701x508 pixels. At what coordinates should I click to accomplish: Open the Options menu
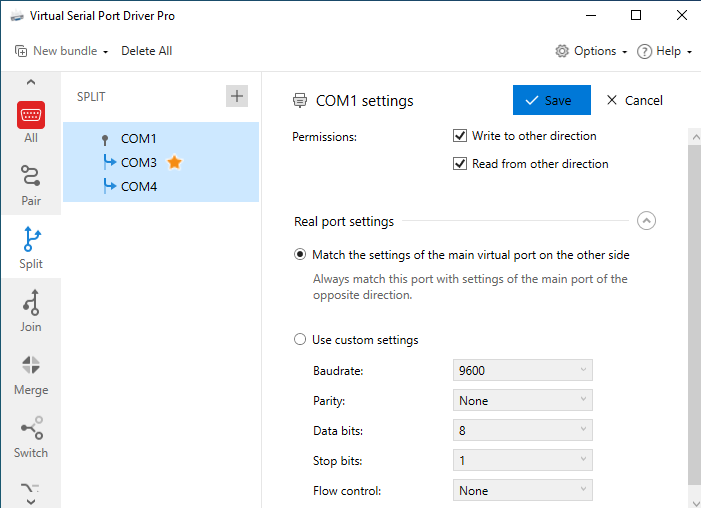pyautogui.click(x=591, y=51)
